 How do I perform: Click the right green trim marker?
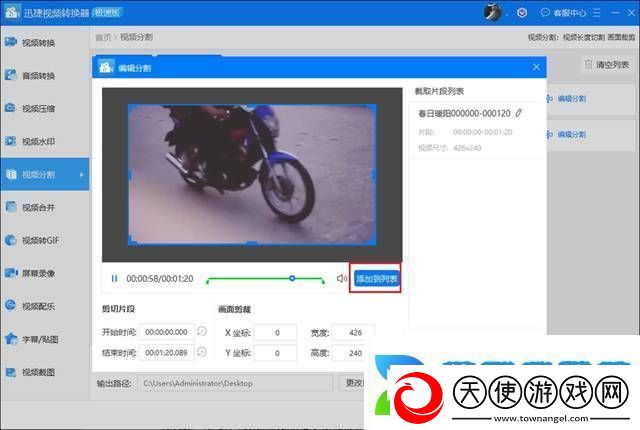coord(323,281)
